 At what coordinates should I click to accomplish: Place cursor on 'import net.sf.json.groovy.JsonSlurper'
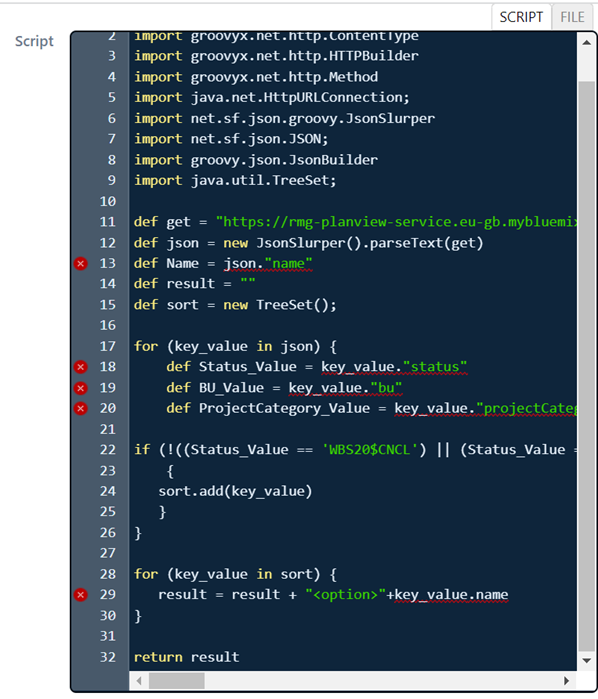(285, 119)
